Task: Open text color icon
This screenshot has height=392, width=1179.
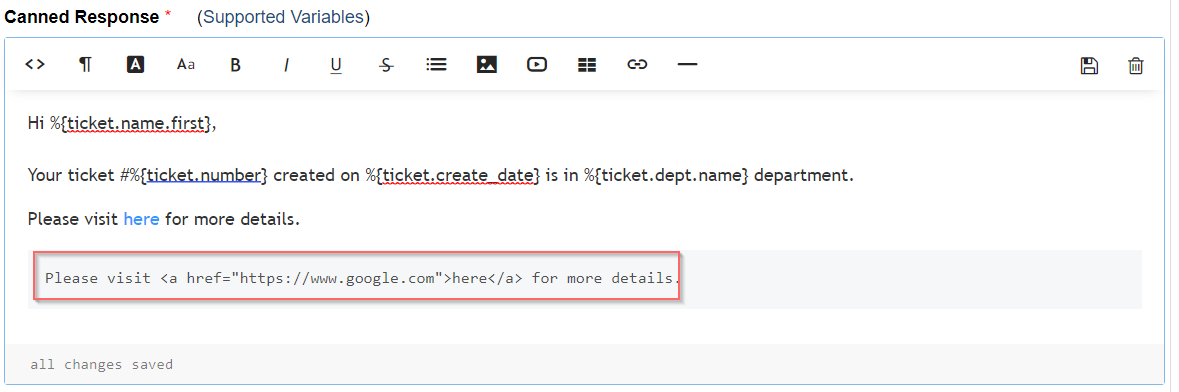Action: (x=135, y=65)
